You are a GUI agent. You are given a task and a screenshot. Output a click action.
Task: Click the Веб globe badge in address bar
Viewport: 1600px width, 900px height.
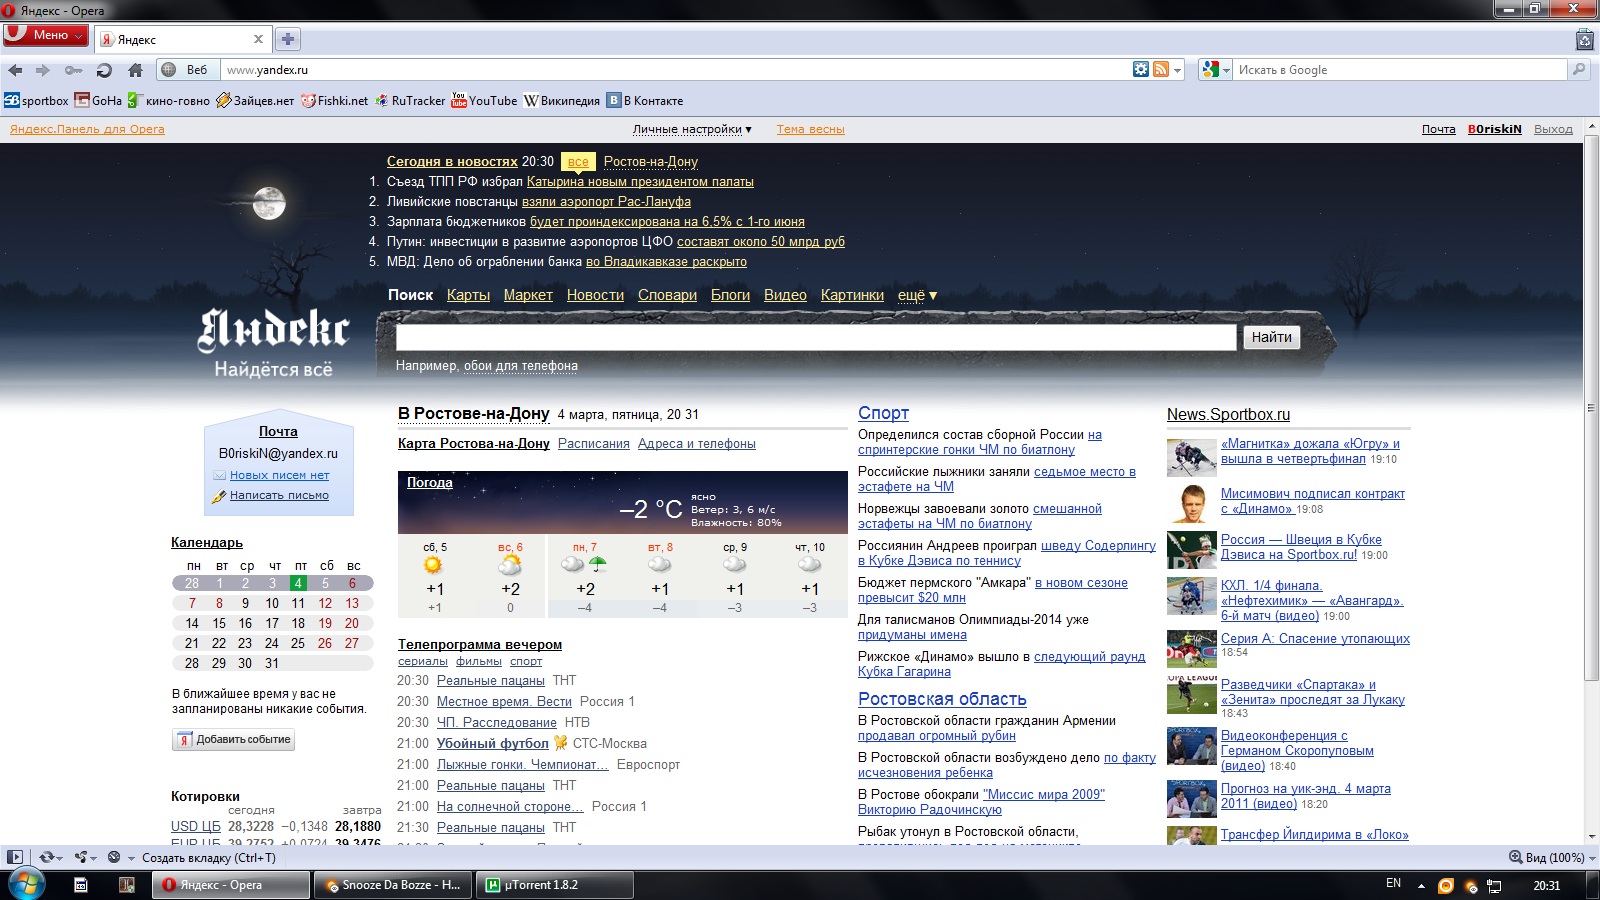pyautogui.click(x=188, y=70)
